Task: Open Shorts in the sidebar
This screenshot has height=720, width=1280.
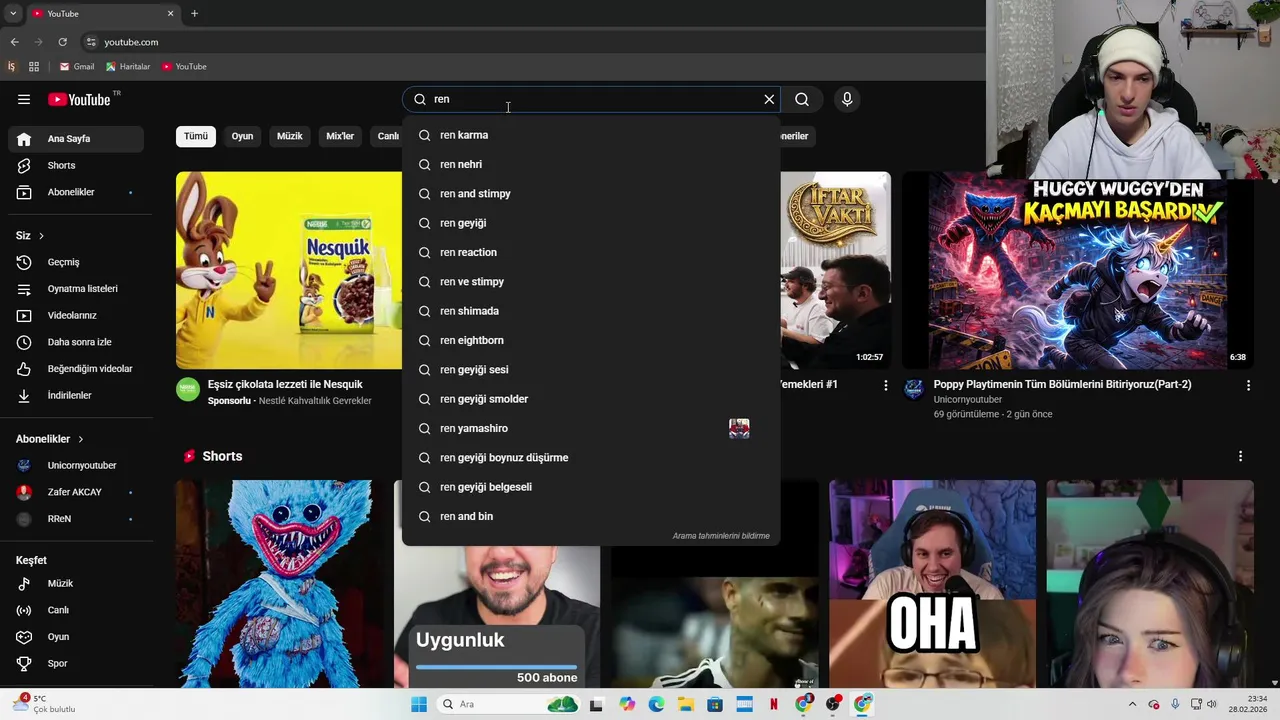Action: pyautogui.click(x=76, y=165)
